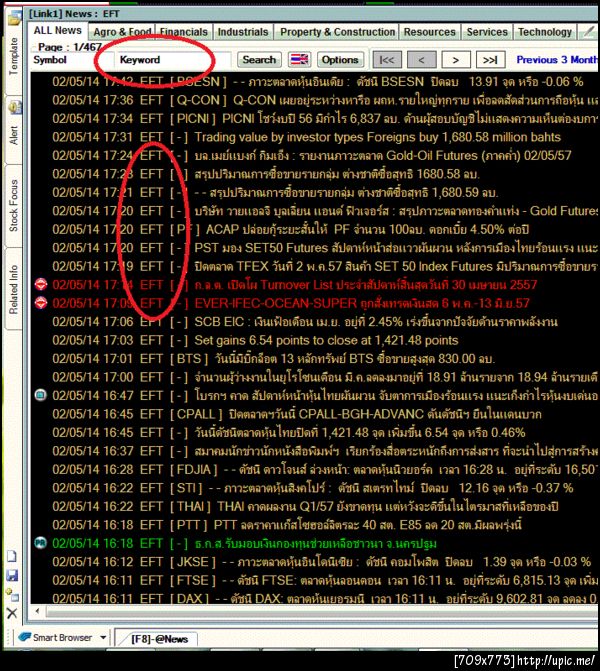Screen dimensions: 600x671
Task: Click the small settings icon below save
Action: [x=12, y=594]
